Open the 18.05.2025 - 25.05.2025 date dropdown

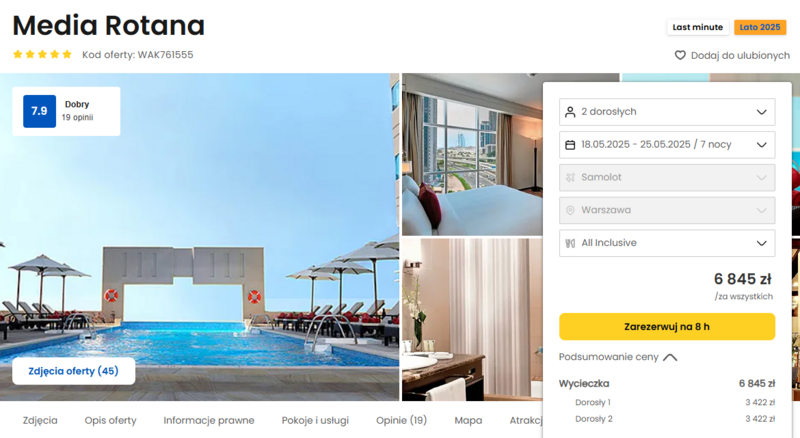click(x=667, y=144)
